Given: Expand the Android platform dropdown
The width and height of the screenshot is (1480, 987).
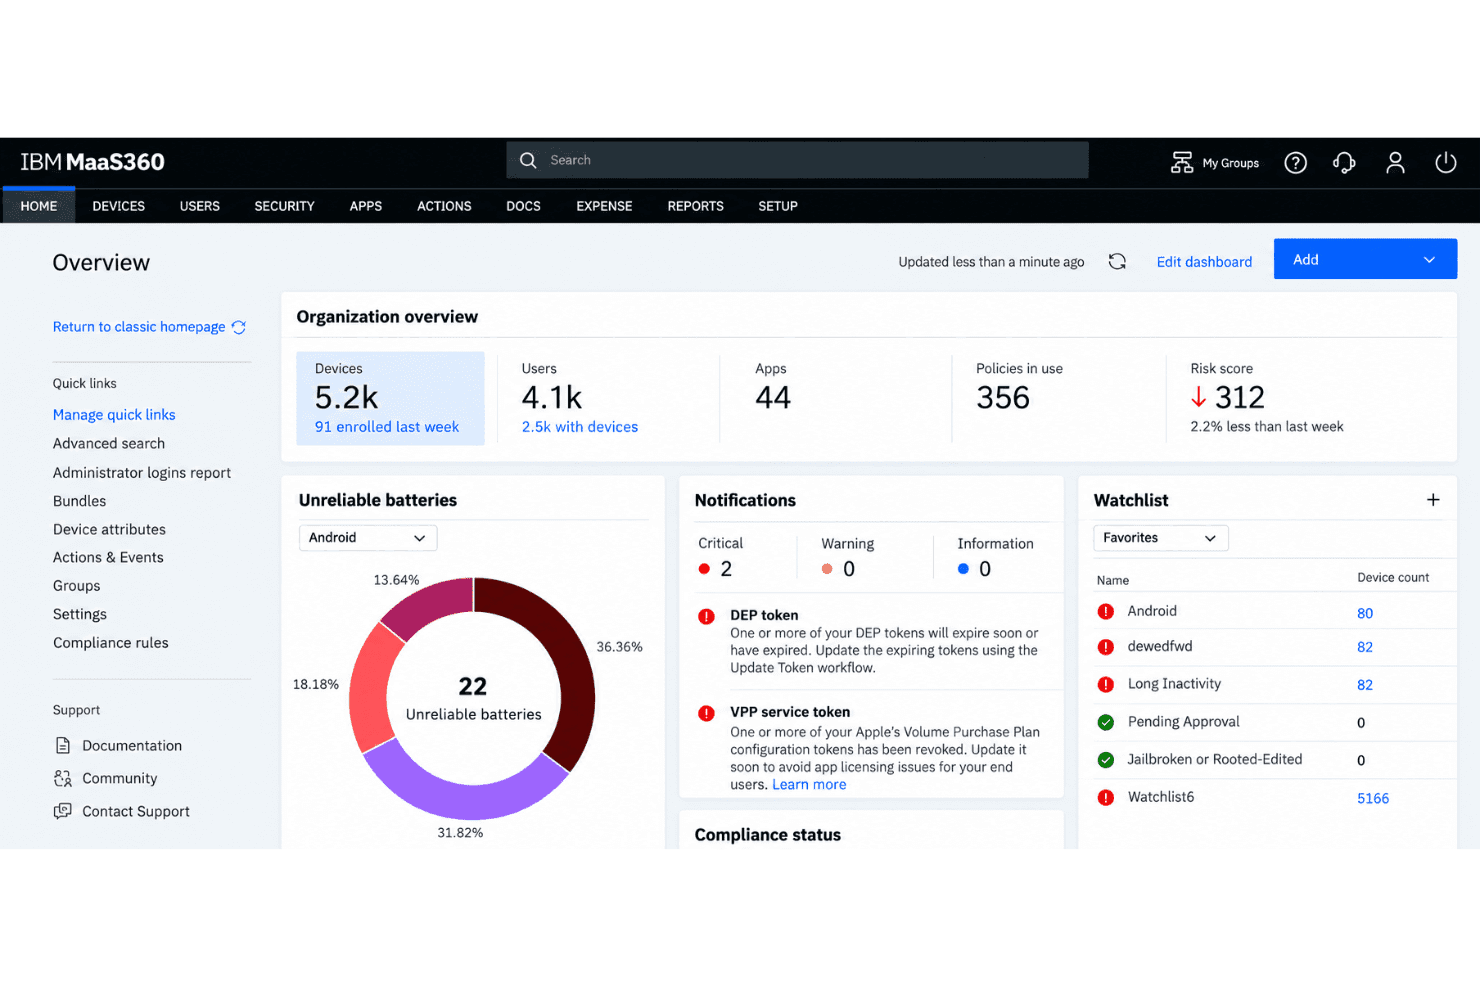Looking at the screenshot, I should [x=368, y=538].
